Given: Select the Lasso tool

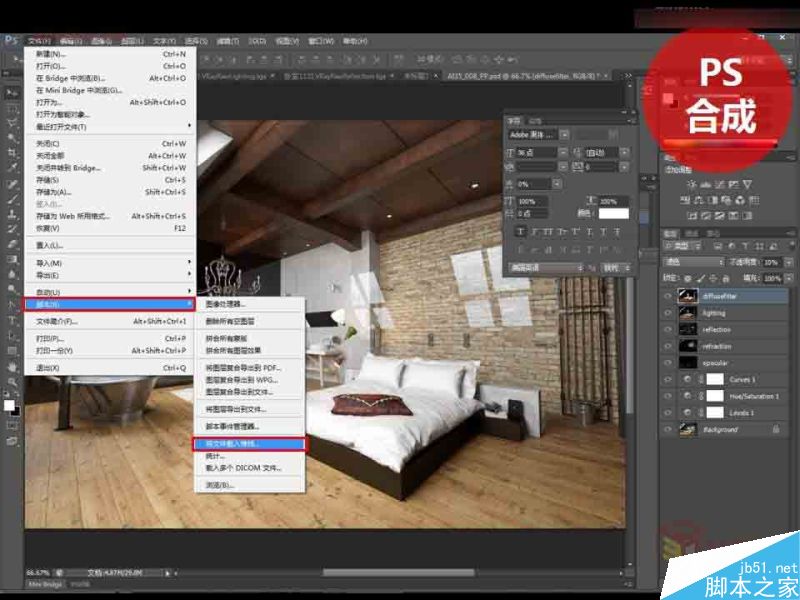Looking at the screenshot, I should pos(12,123).
